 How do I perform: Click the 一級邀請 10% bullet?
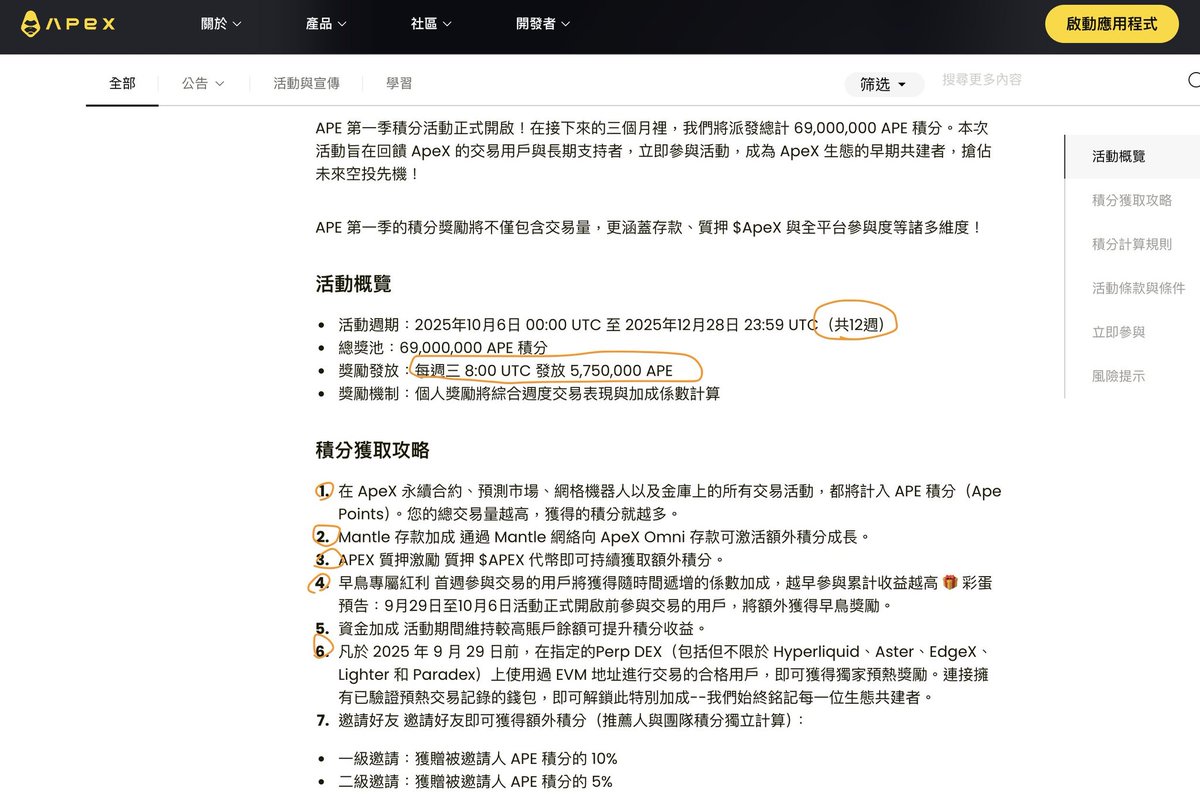pyautogui.click(x=477, y=758)
